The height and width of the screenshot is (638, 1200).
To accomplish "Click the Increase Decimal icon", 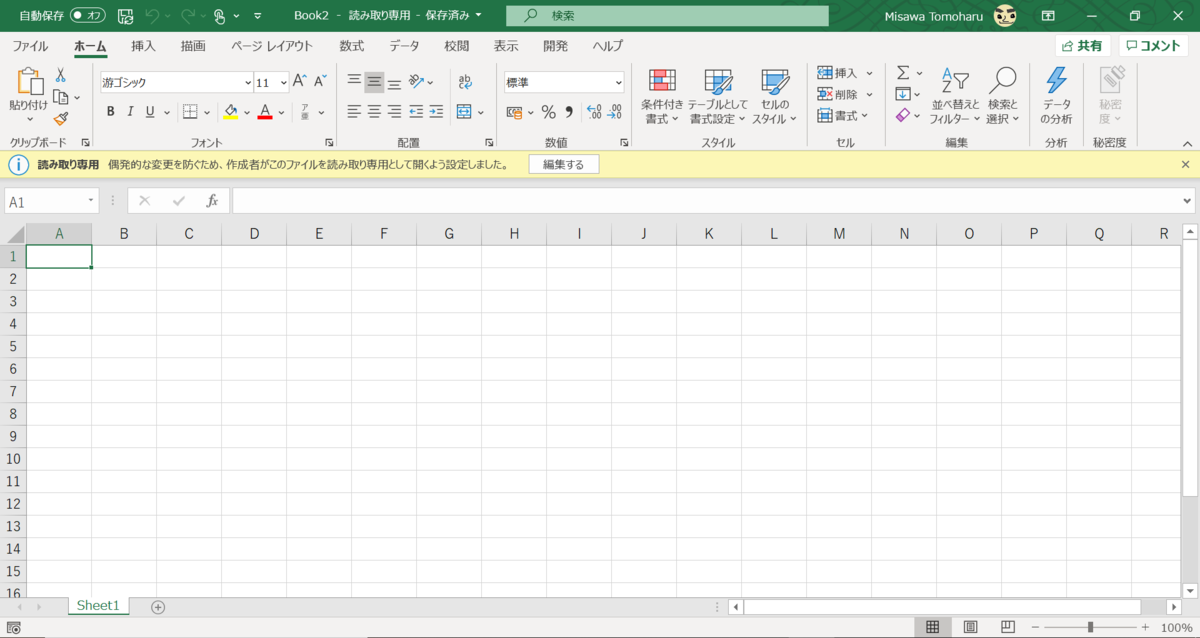I will [x=594, y=112].
